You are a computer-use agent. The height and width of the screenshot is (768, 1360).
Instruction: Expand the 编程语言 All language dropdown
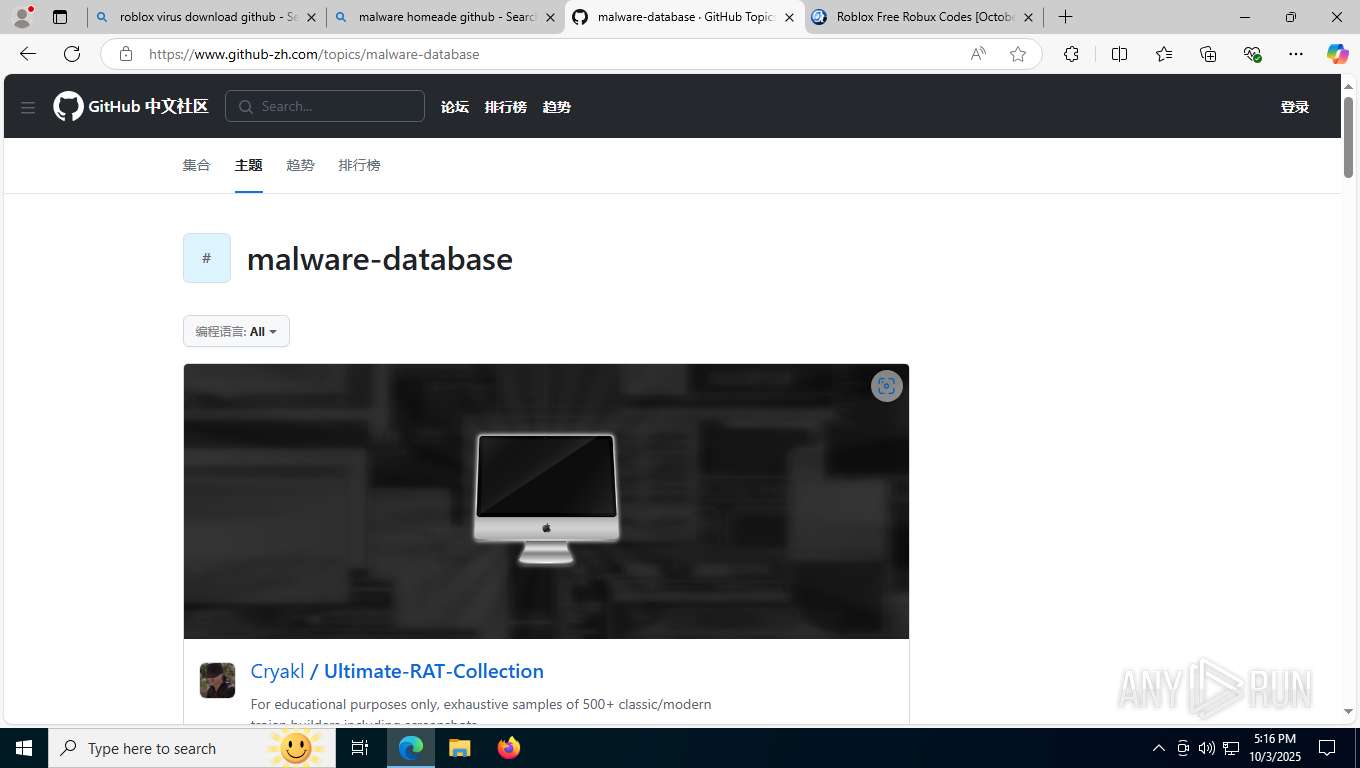(236, 331)
